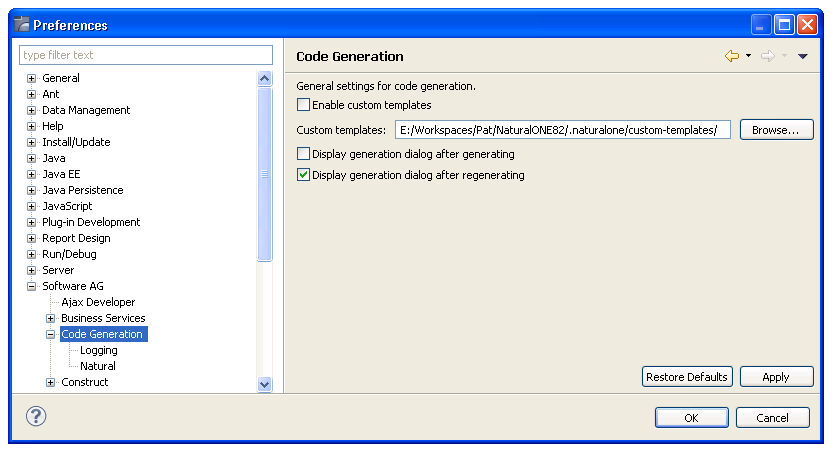
Task: Click the filter text search field
Action: click(146, 55)
